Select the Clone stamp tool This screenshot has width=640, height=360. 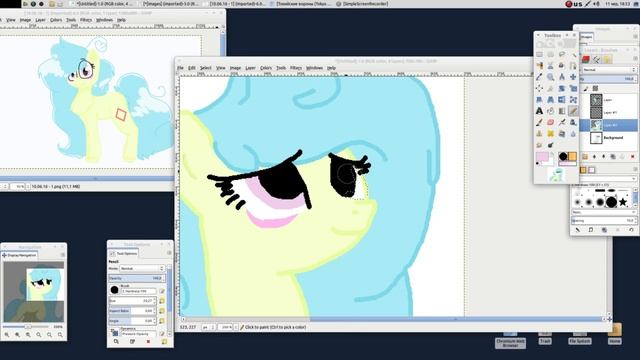(x=539, y=133)
